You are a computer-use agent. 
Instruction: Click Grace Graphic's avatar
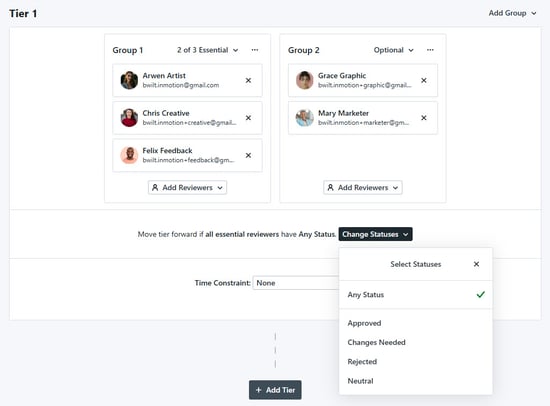click(x=304, y=80)
